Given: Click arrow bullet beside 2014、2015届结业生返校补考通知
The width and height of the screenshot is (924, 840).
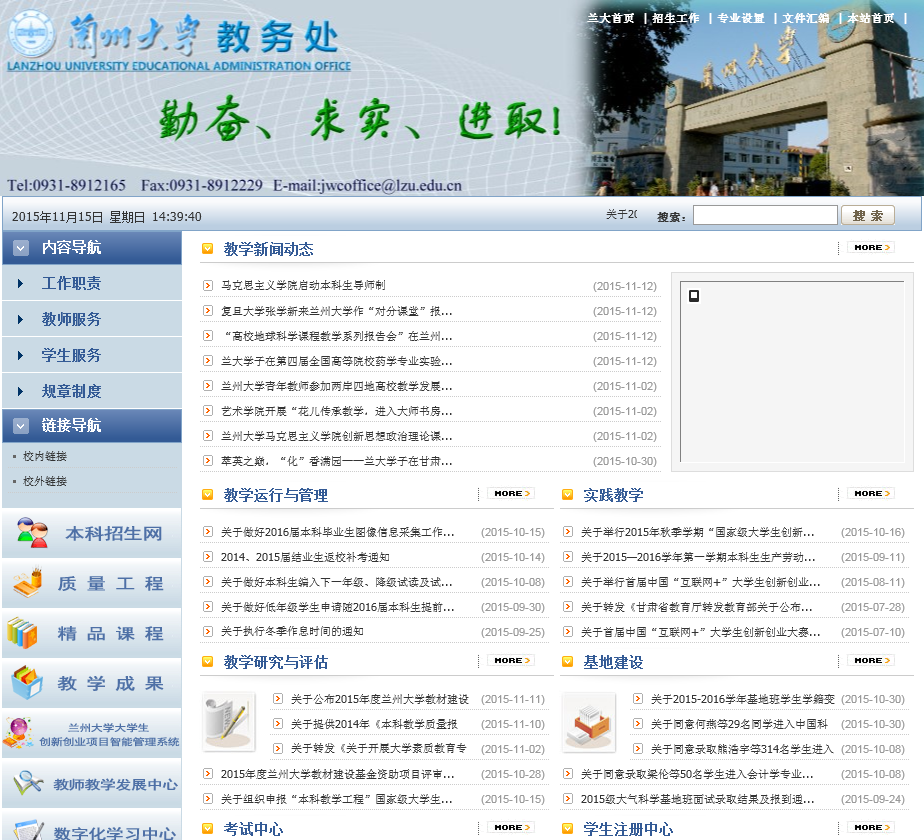Looking at the screenshot, I should [207, 556].
